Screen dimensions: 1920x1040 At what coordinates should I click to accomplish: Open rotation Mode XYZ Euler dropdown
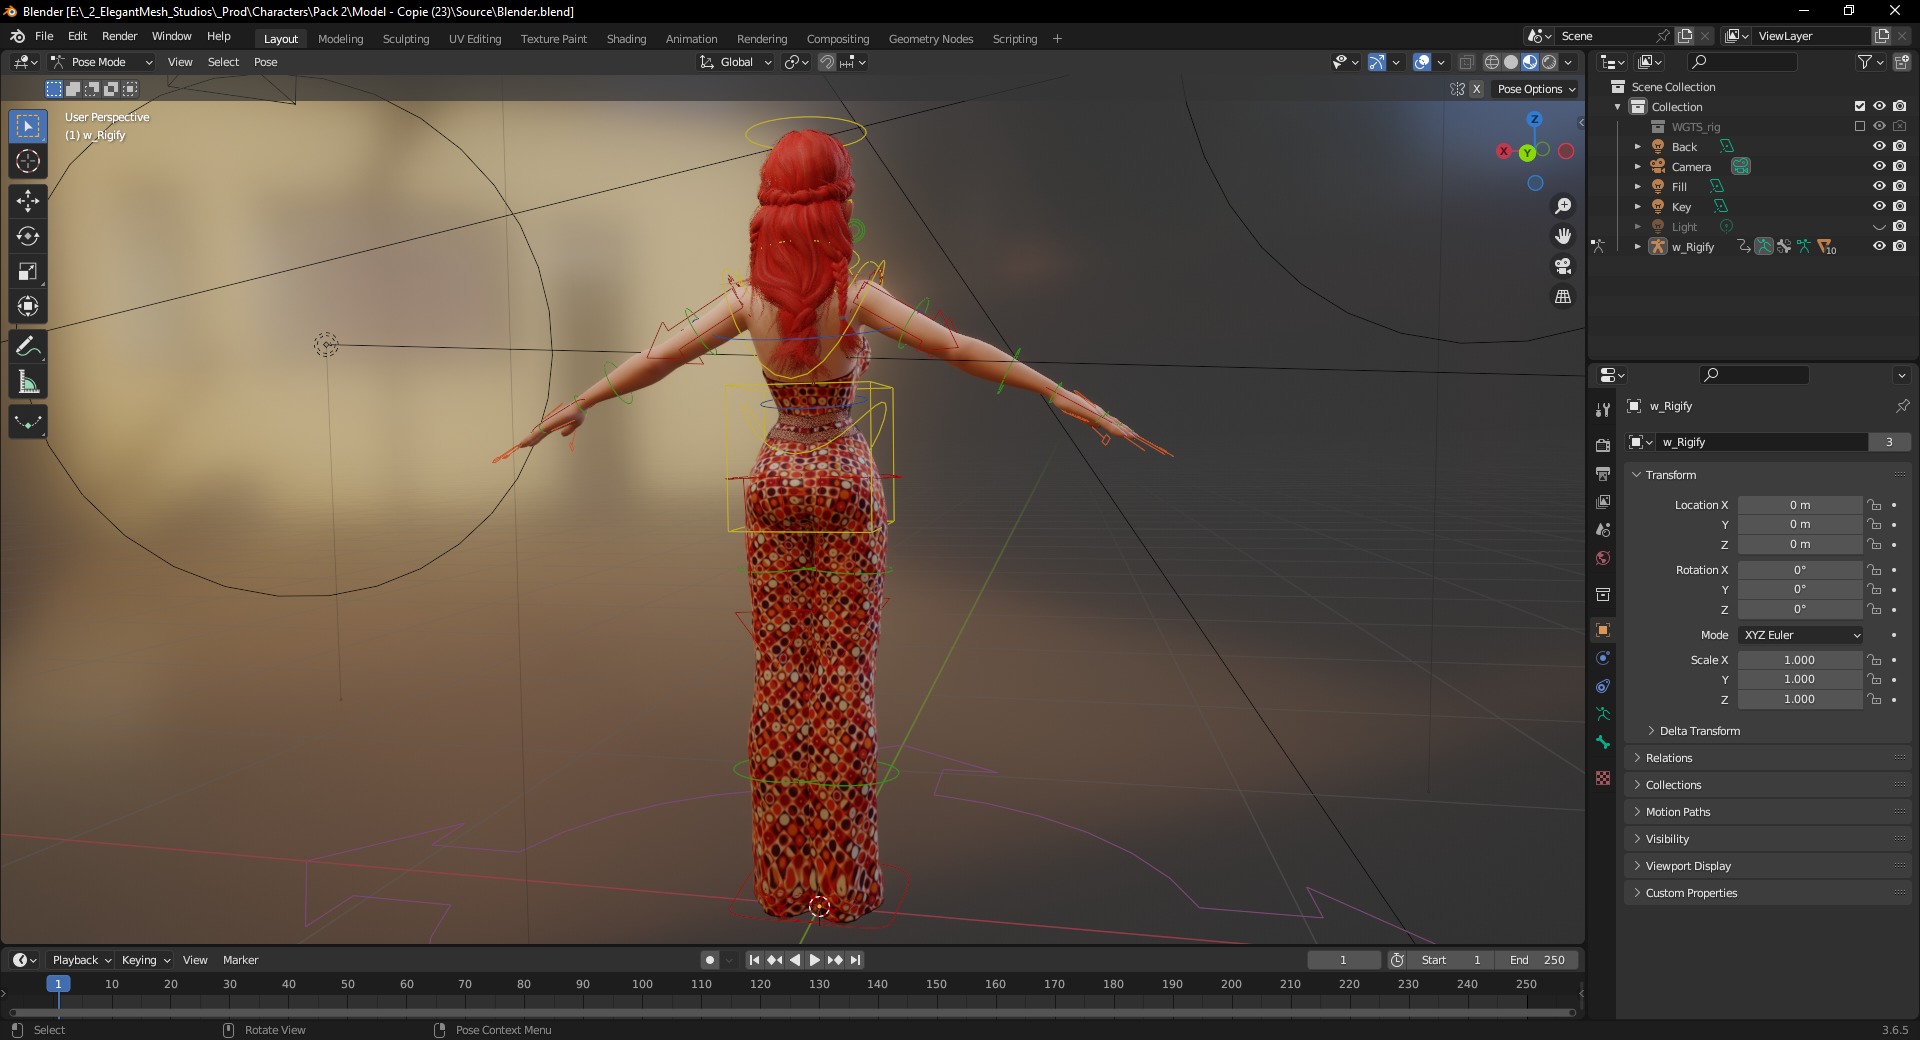coord(1801,635)
